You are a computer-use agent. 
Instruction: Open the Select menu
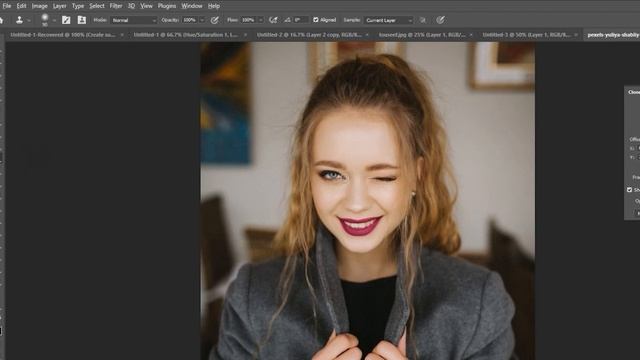[x=97, y=6]
